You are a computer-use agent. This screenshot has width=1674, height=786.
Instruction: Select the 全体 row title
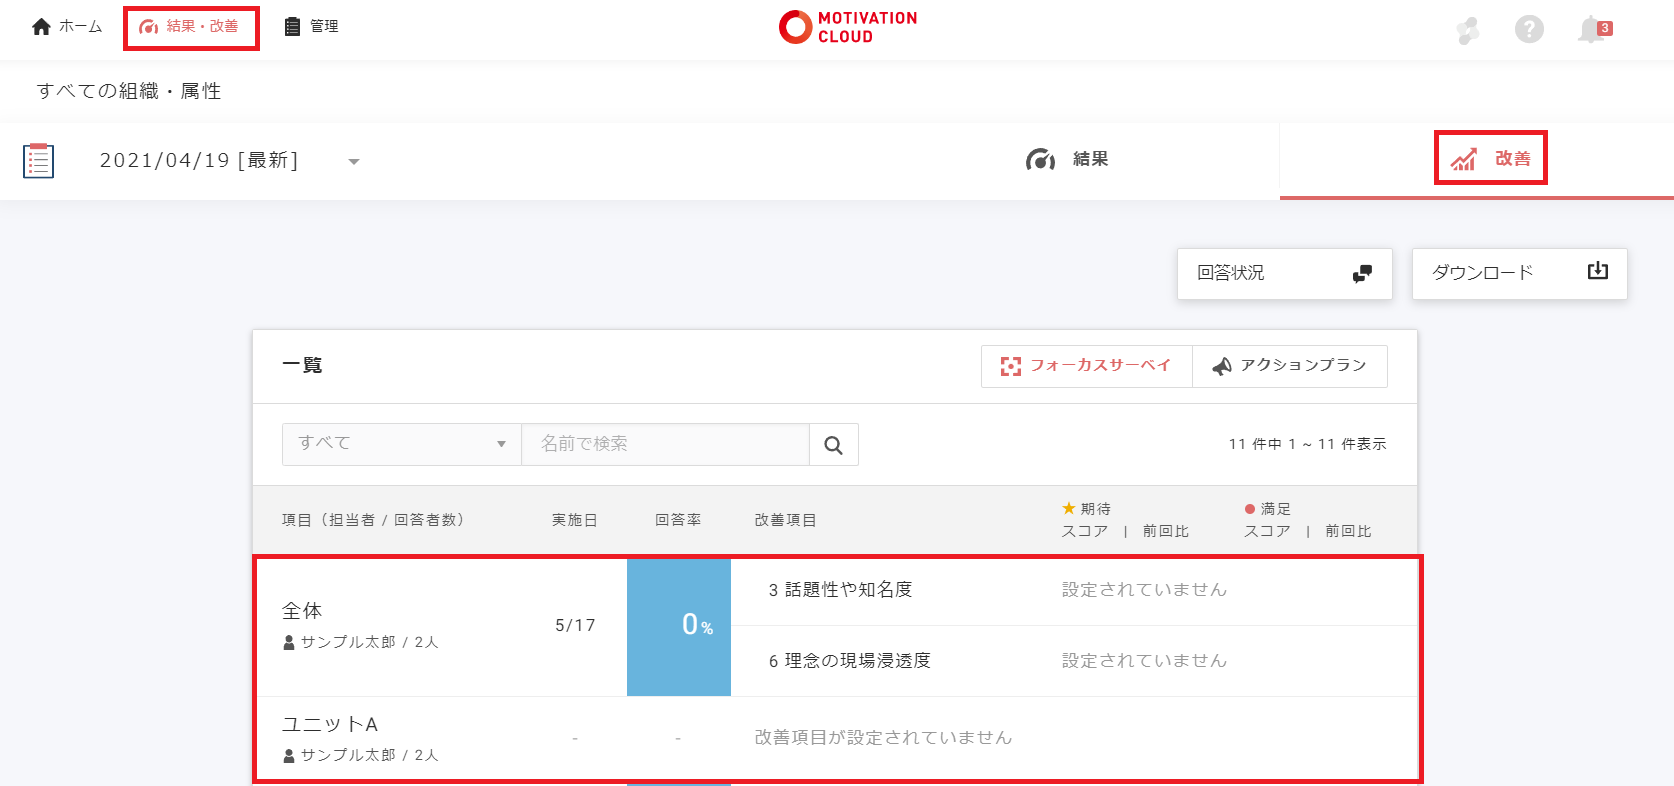302,610
